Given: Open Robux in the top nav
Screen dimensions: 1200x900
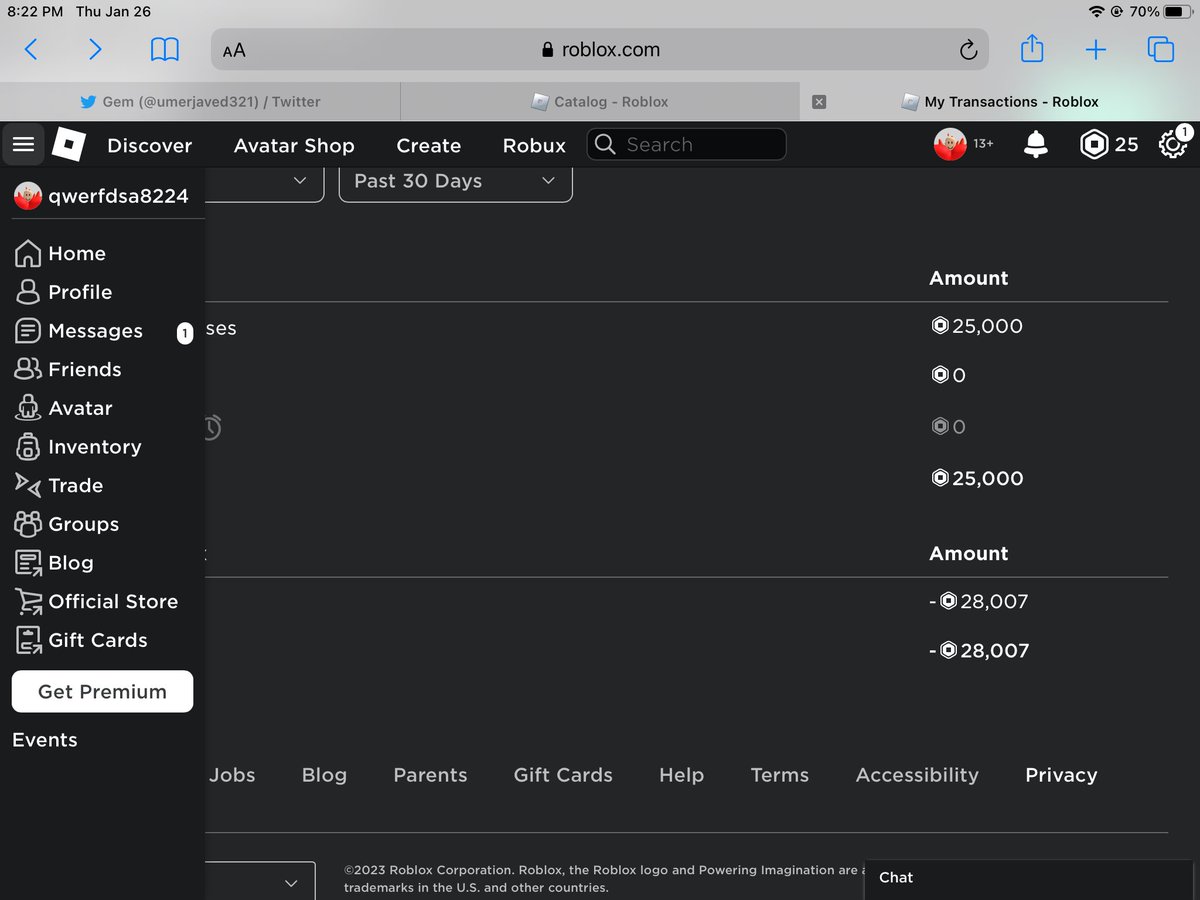Looking at the screenshot, I should (535, 145).
